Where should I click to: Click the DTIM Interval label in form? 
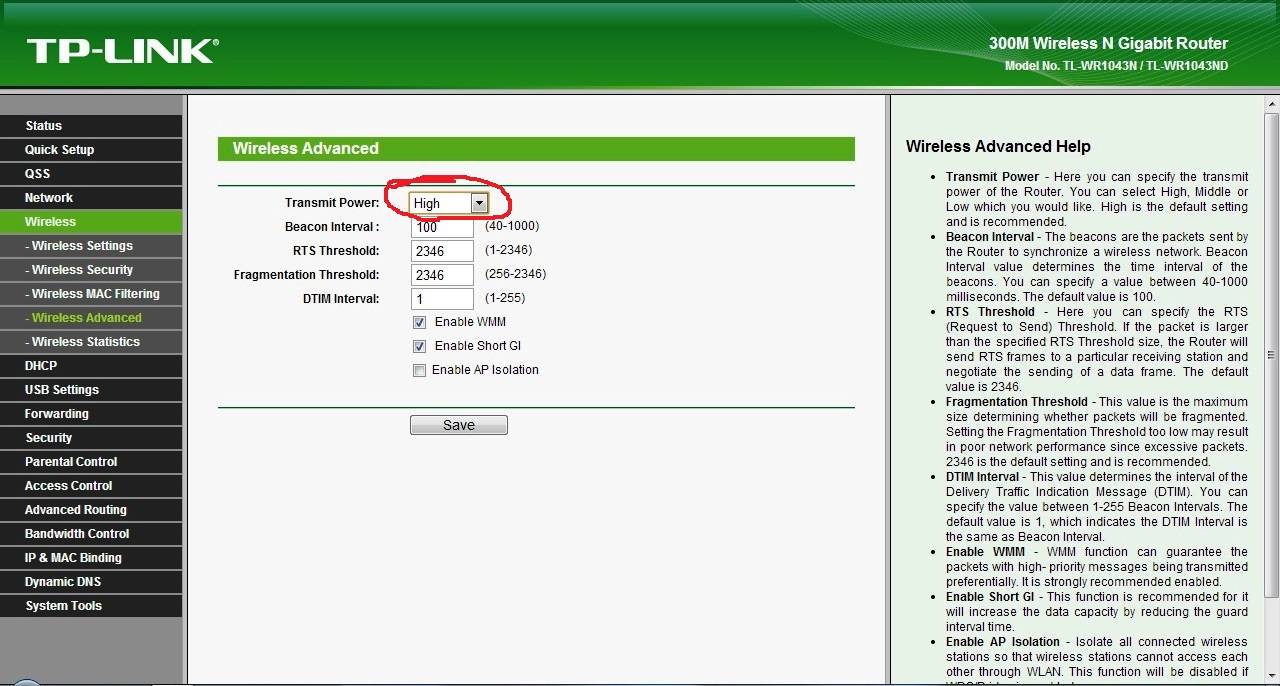click(341, 299)
